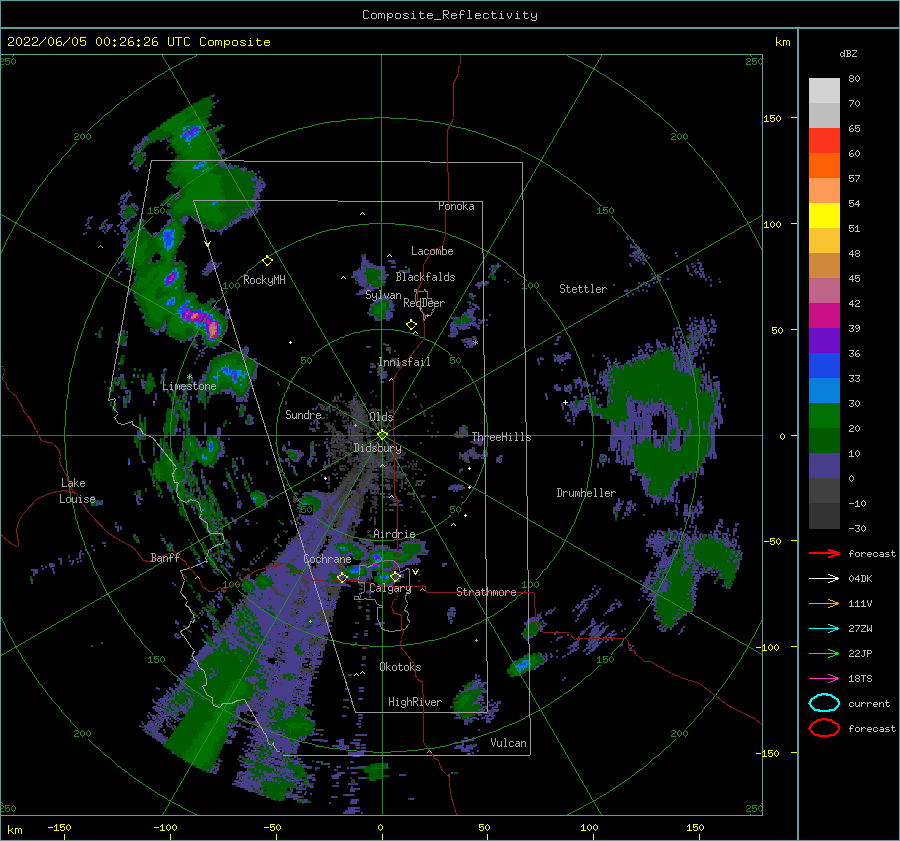Click the Lake Louise label
The width and height of the screenshot is (900, 841).
pos(77,491)
